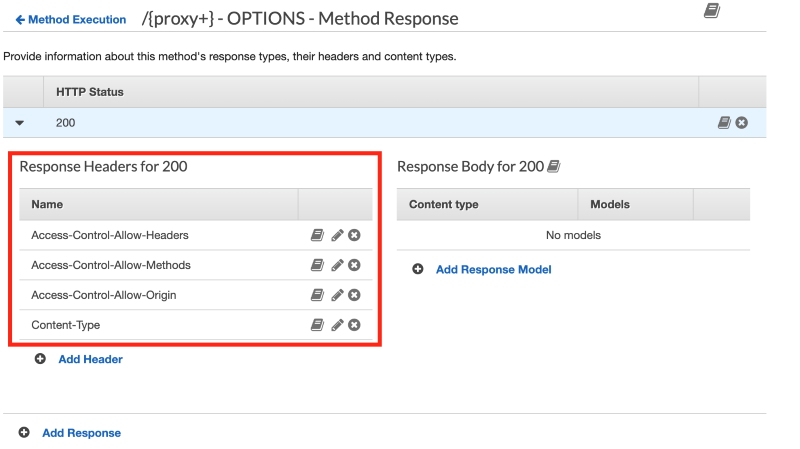Collapse the 200 status row arrow
This screenshot has height=449, width=800.
click(x=19, y=122)
